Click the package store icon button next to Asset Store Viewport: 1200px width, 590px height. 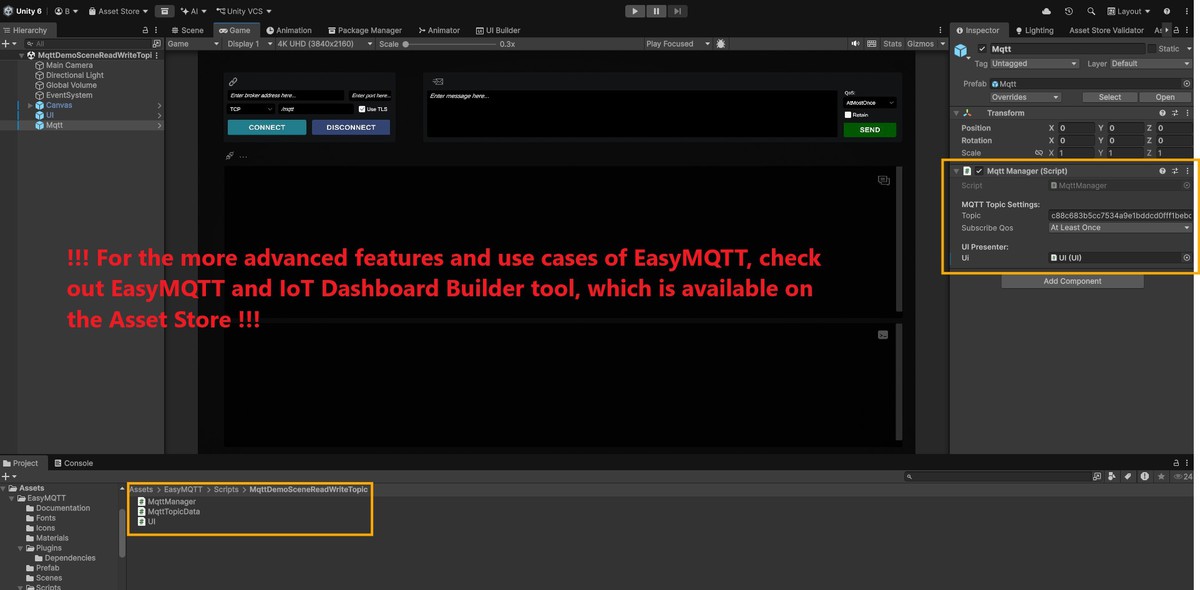pos(166,11)
